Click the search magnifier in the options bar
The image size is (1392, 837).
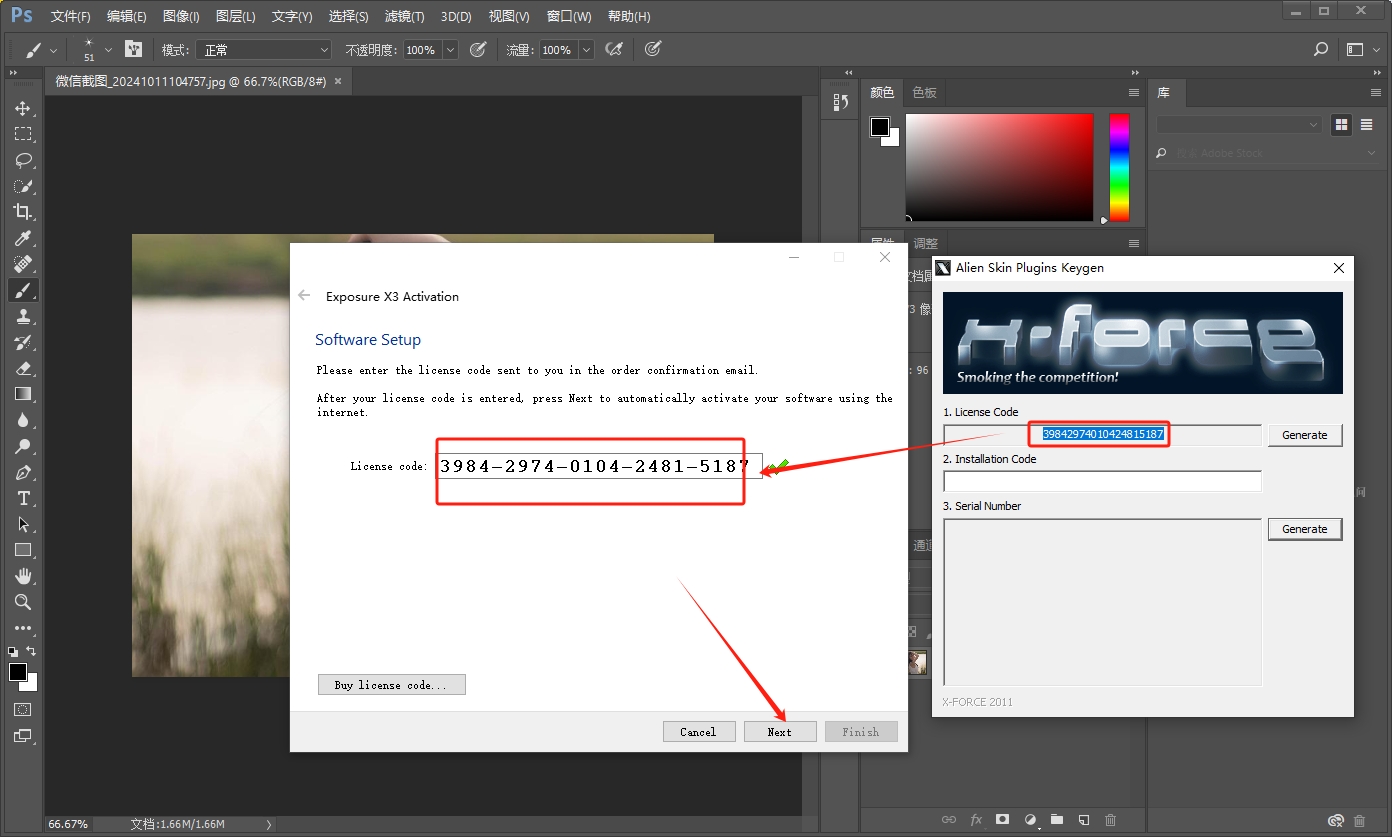pyautogui.click(x=1321, y=49)
